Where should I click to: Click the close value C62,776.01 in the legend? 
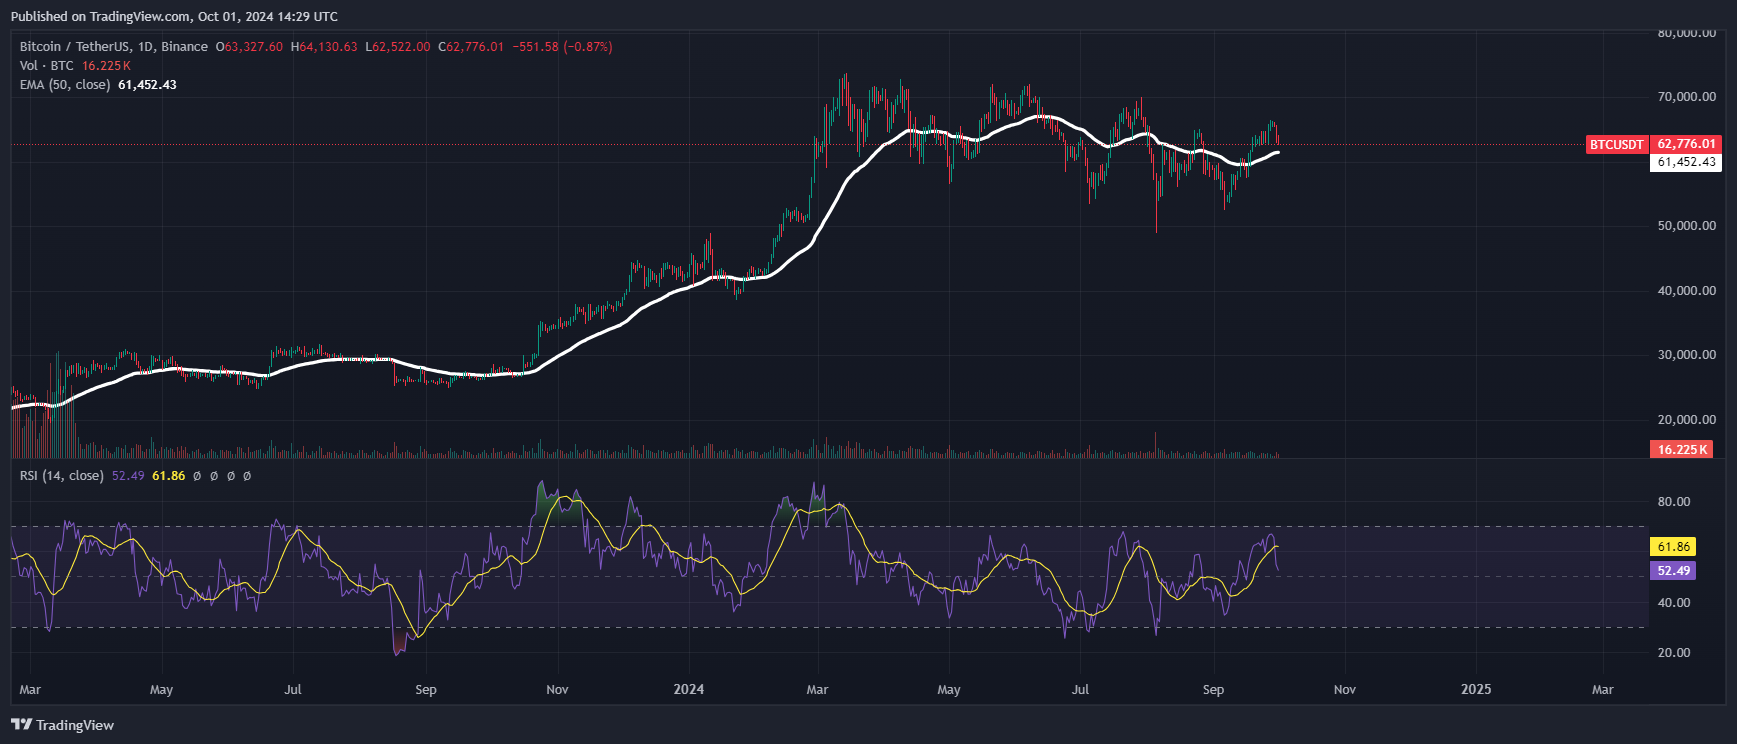(x=471, y=47)
